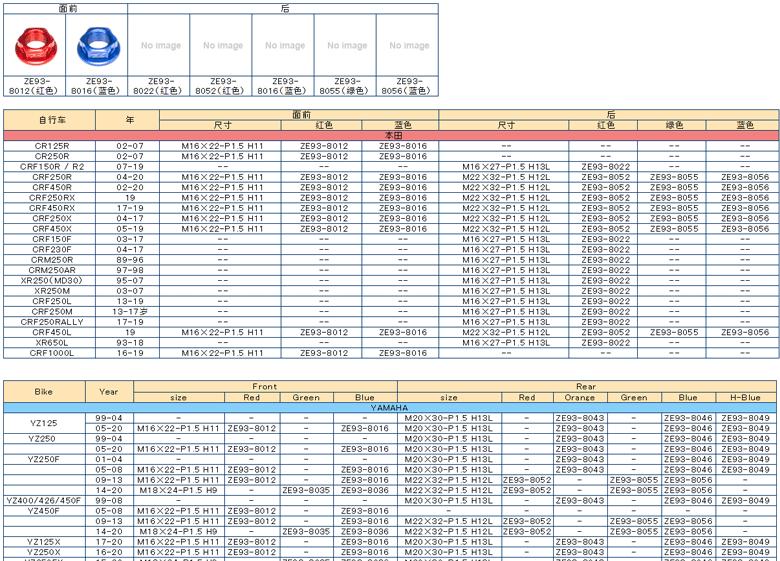Select the CRF150R / R2 model name
This screenshot has height=561, width=780.
tap(52, 167)
